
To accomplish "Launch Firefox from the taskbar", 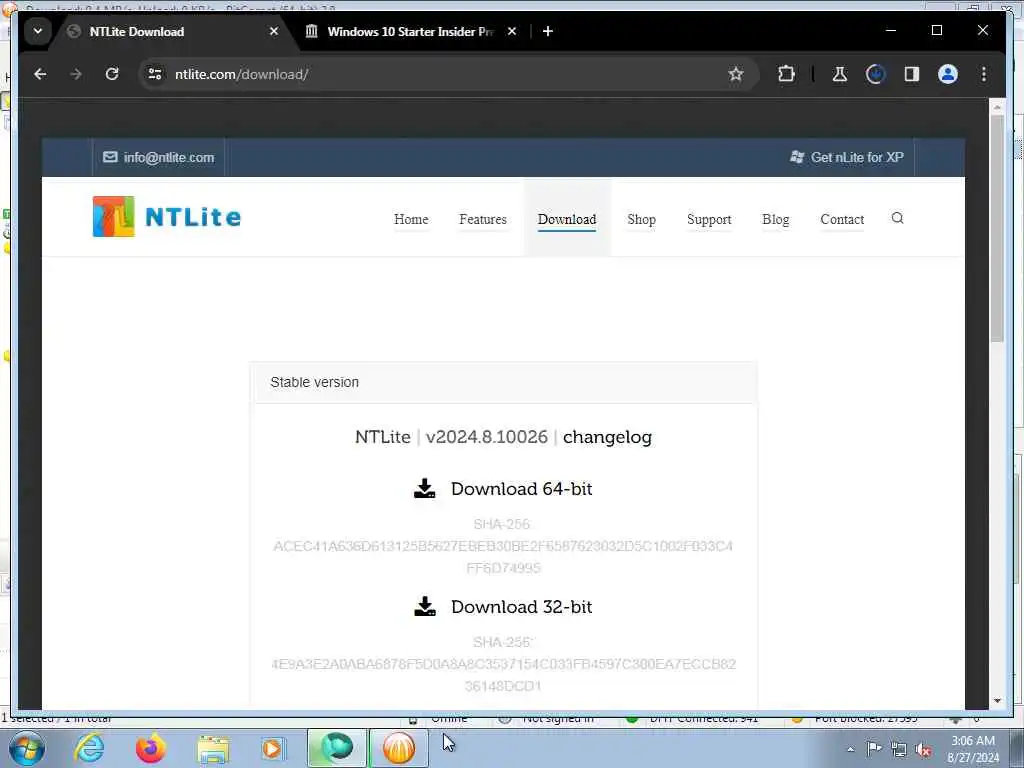I will 150,748.
